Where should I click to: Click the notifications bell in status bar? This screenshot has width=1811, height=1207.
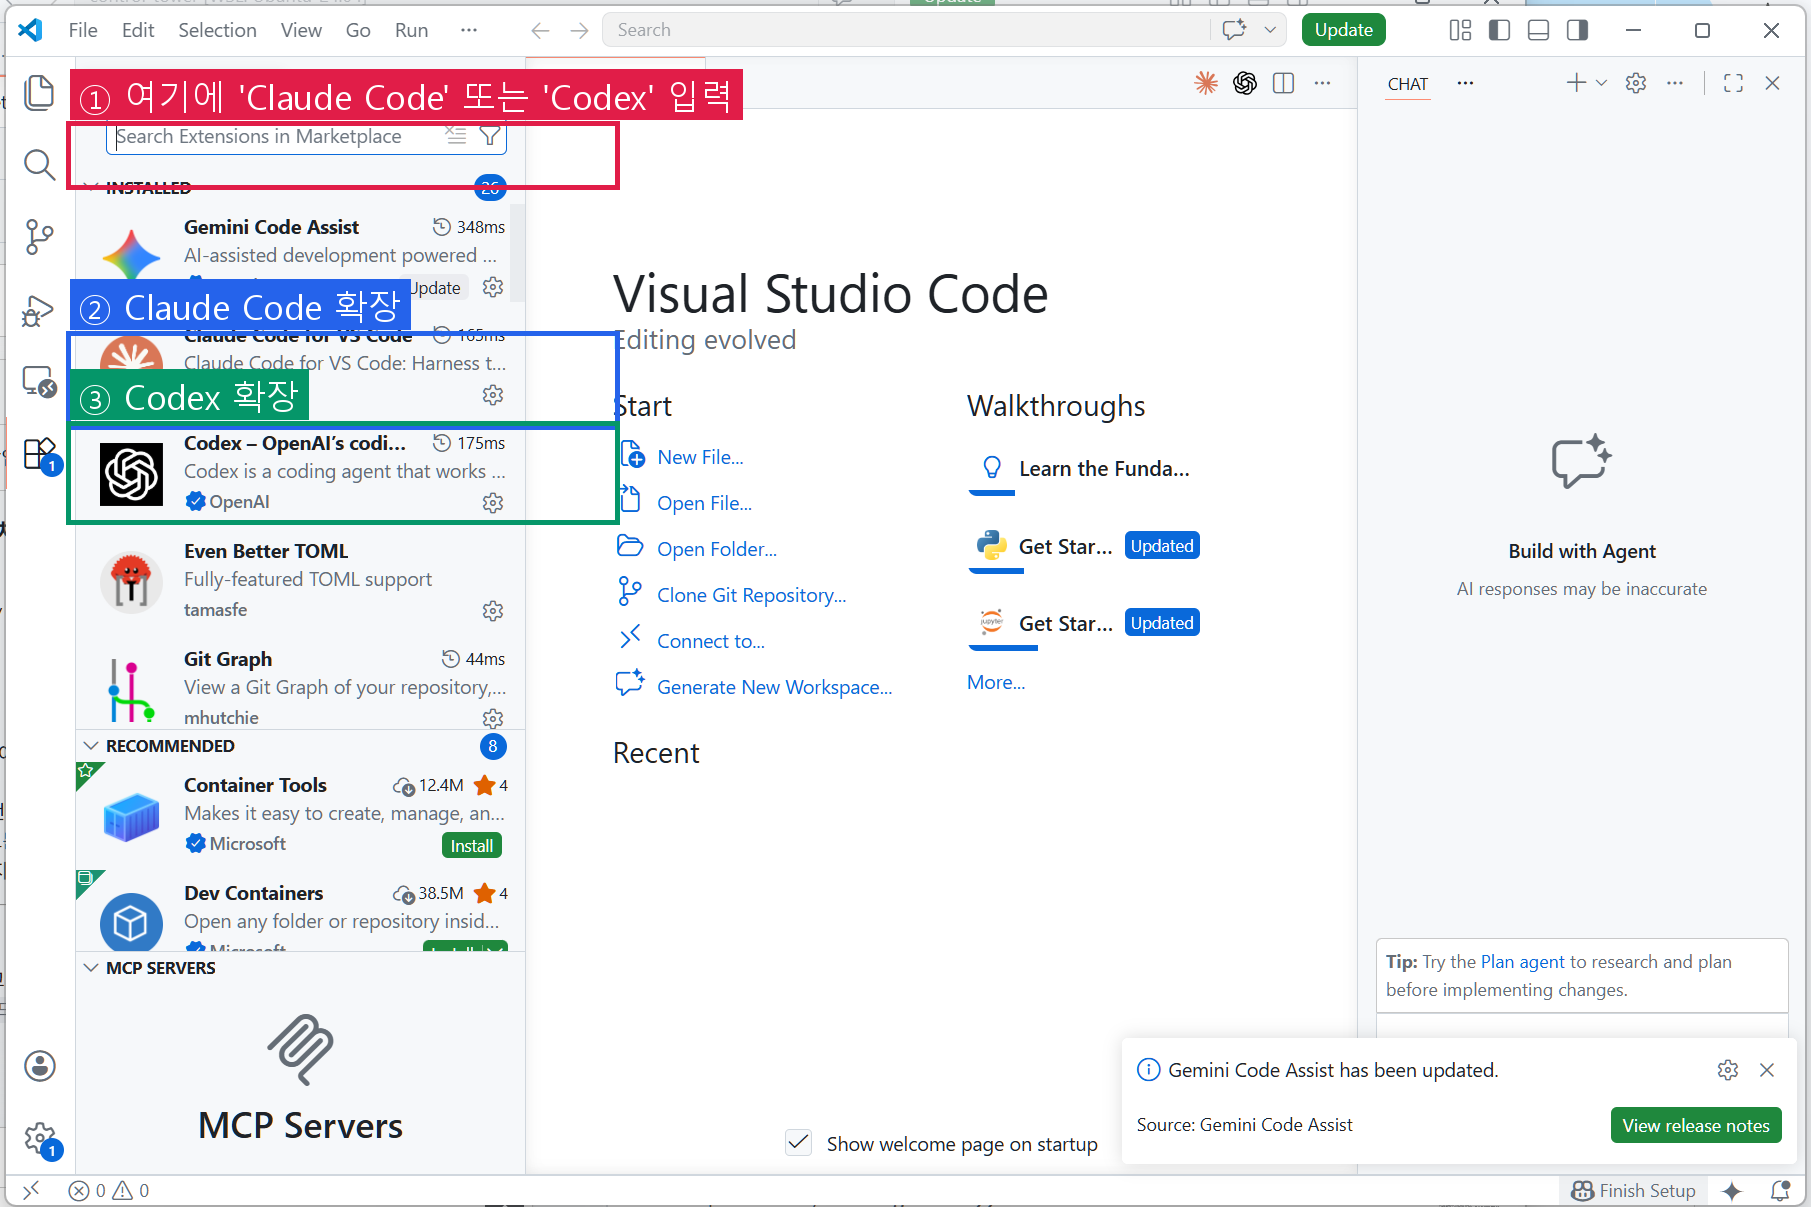(x=1780, y=1191)
